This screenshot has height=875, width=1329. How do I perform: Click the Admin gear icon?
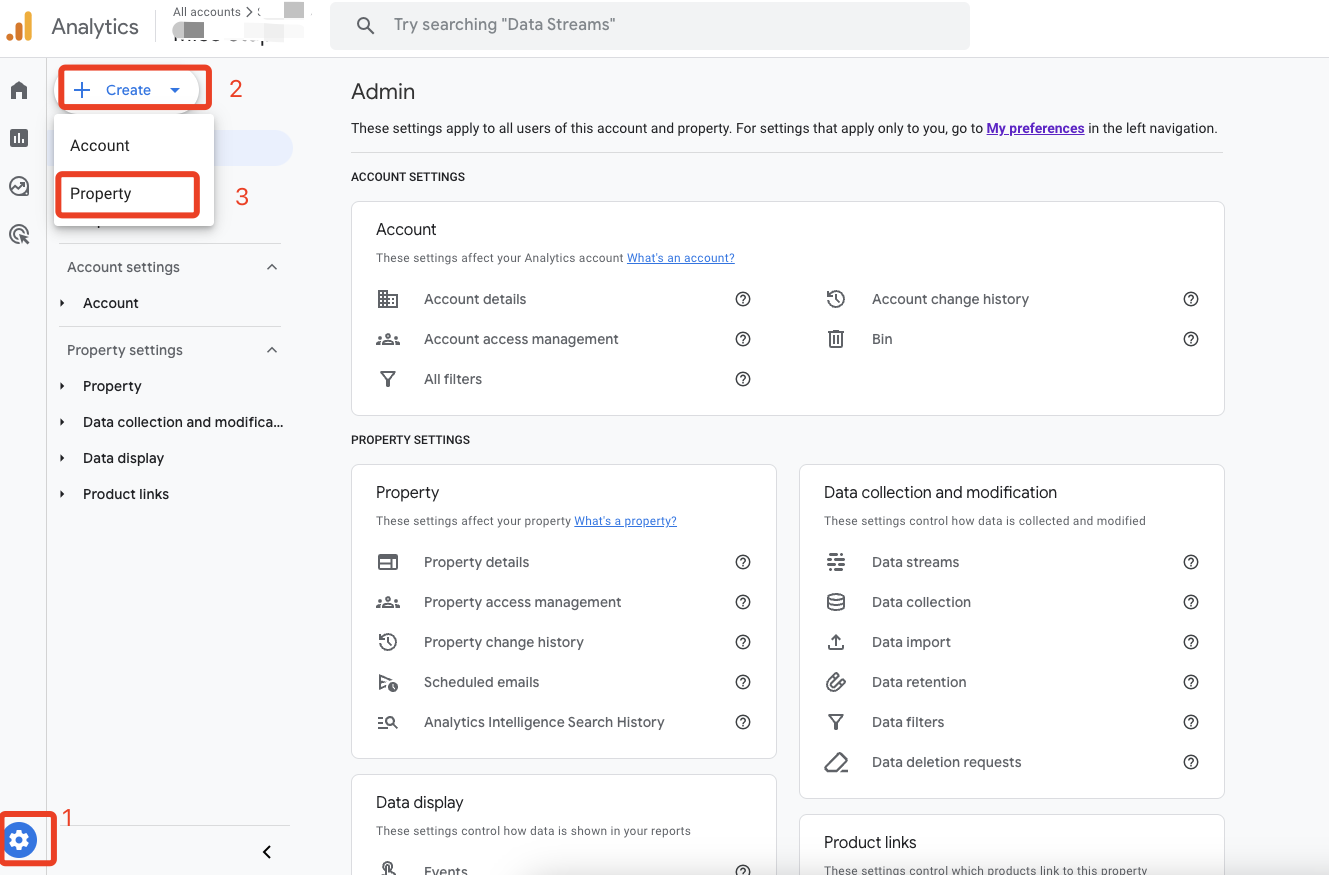tap(20, 839)
